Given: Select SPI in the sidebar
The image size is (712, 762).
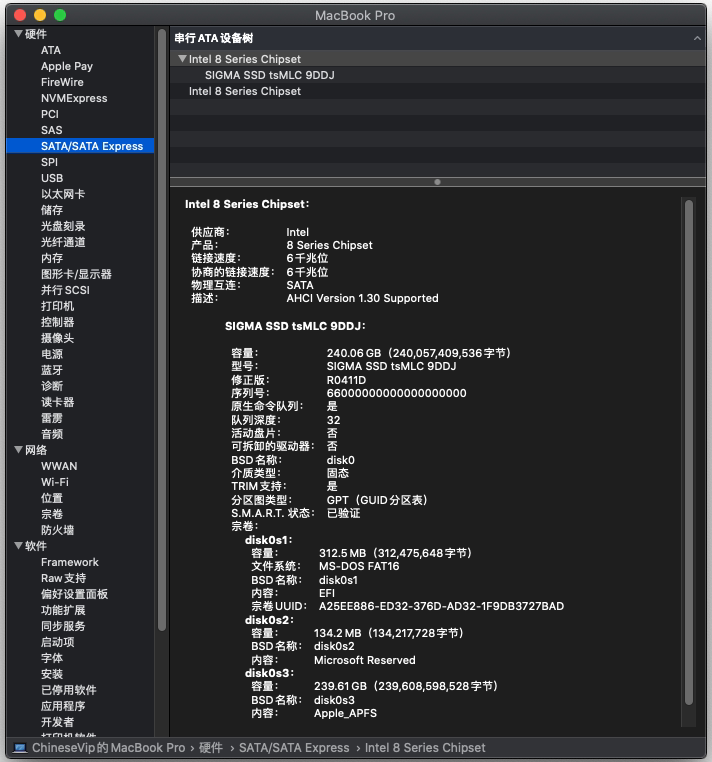Looking at the screenshot, I should tap(50, 162).
